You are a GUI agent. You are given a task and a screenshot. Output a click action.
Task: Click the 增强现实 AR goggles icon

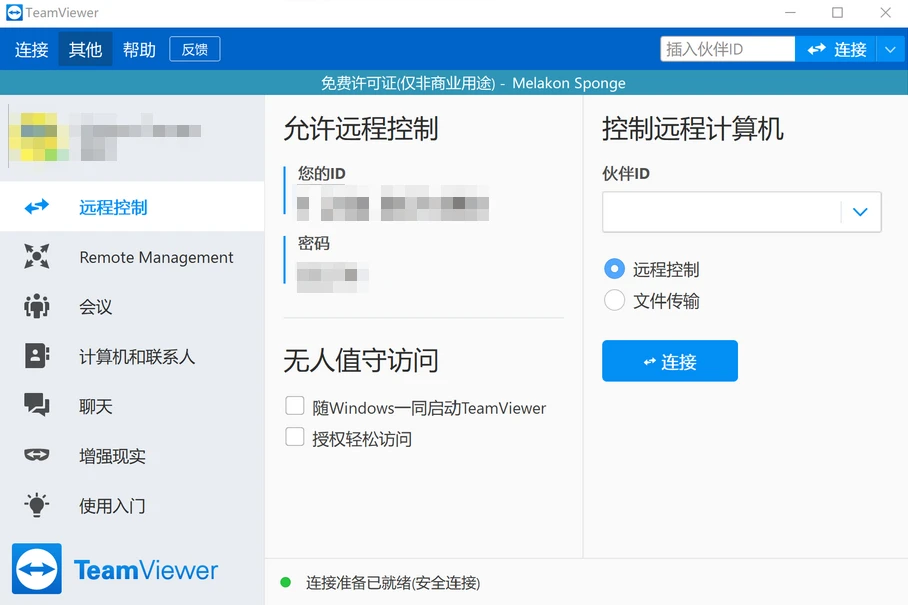36,455
